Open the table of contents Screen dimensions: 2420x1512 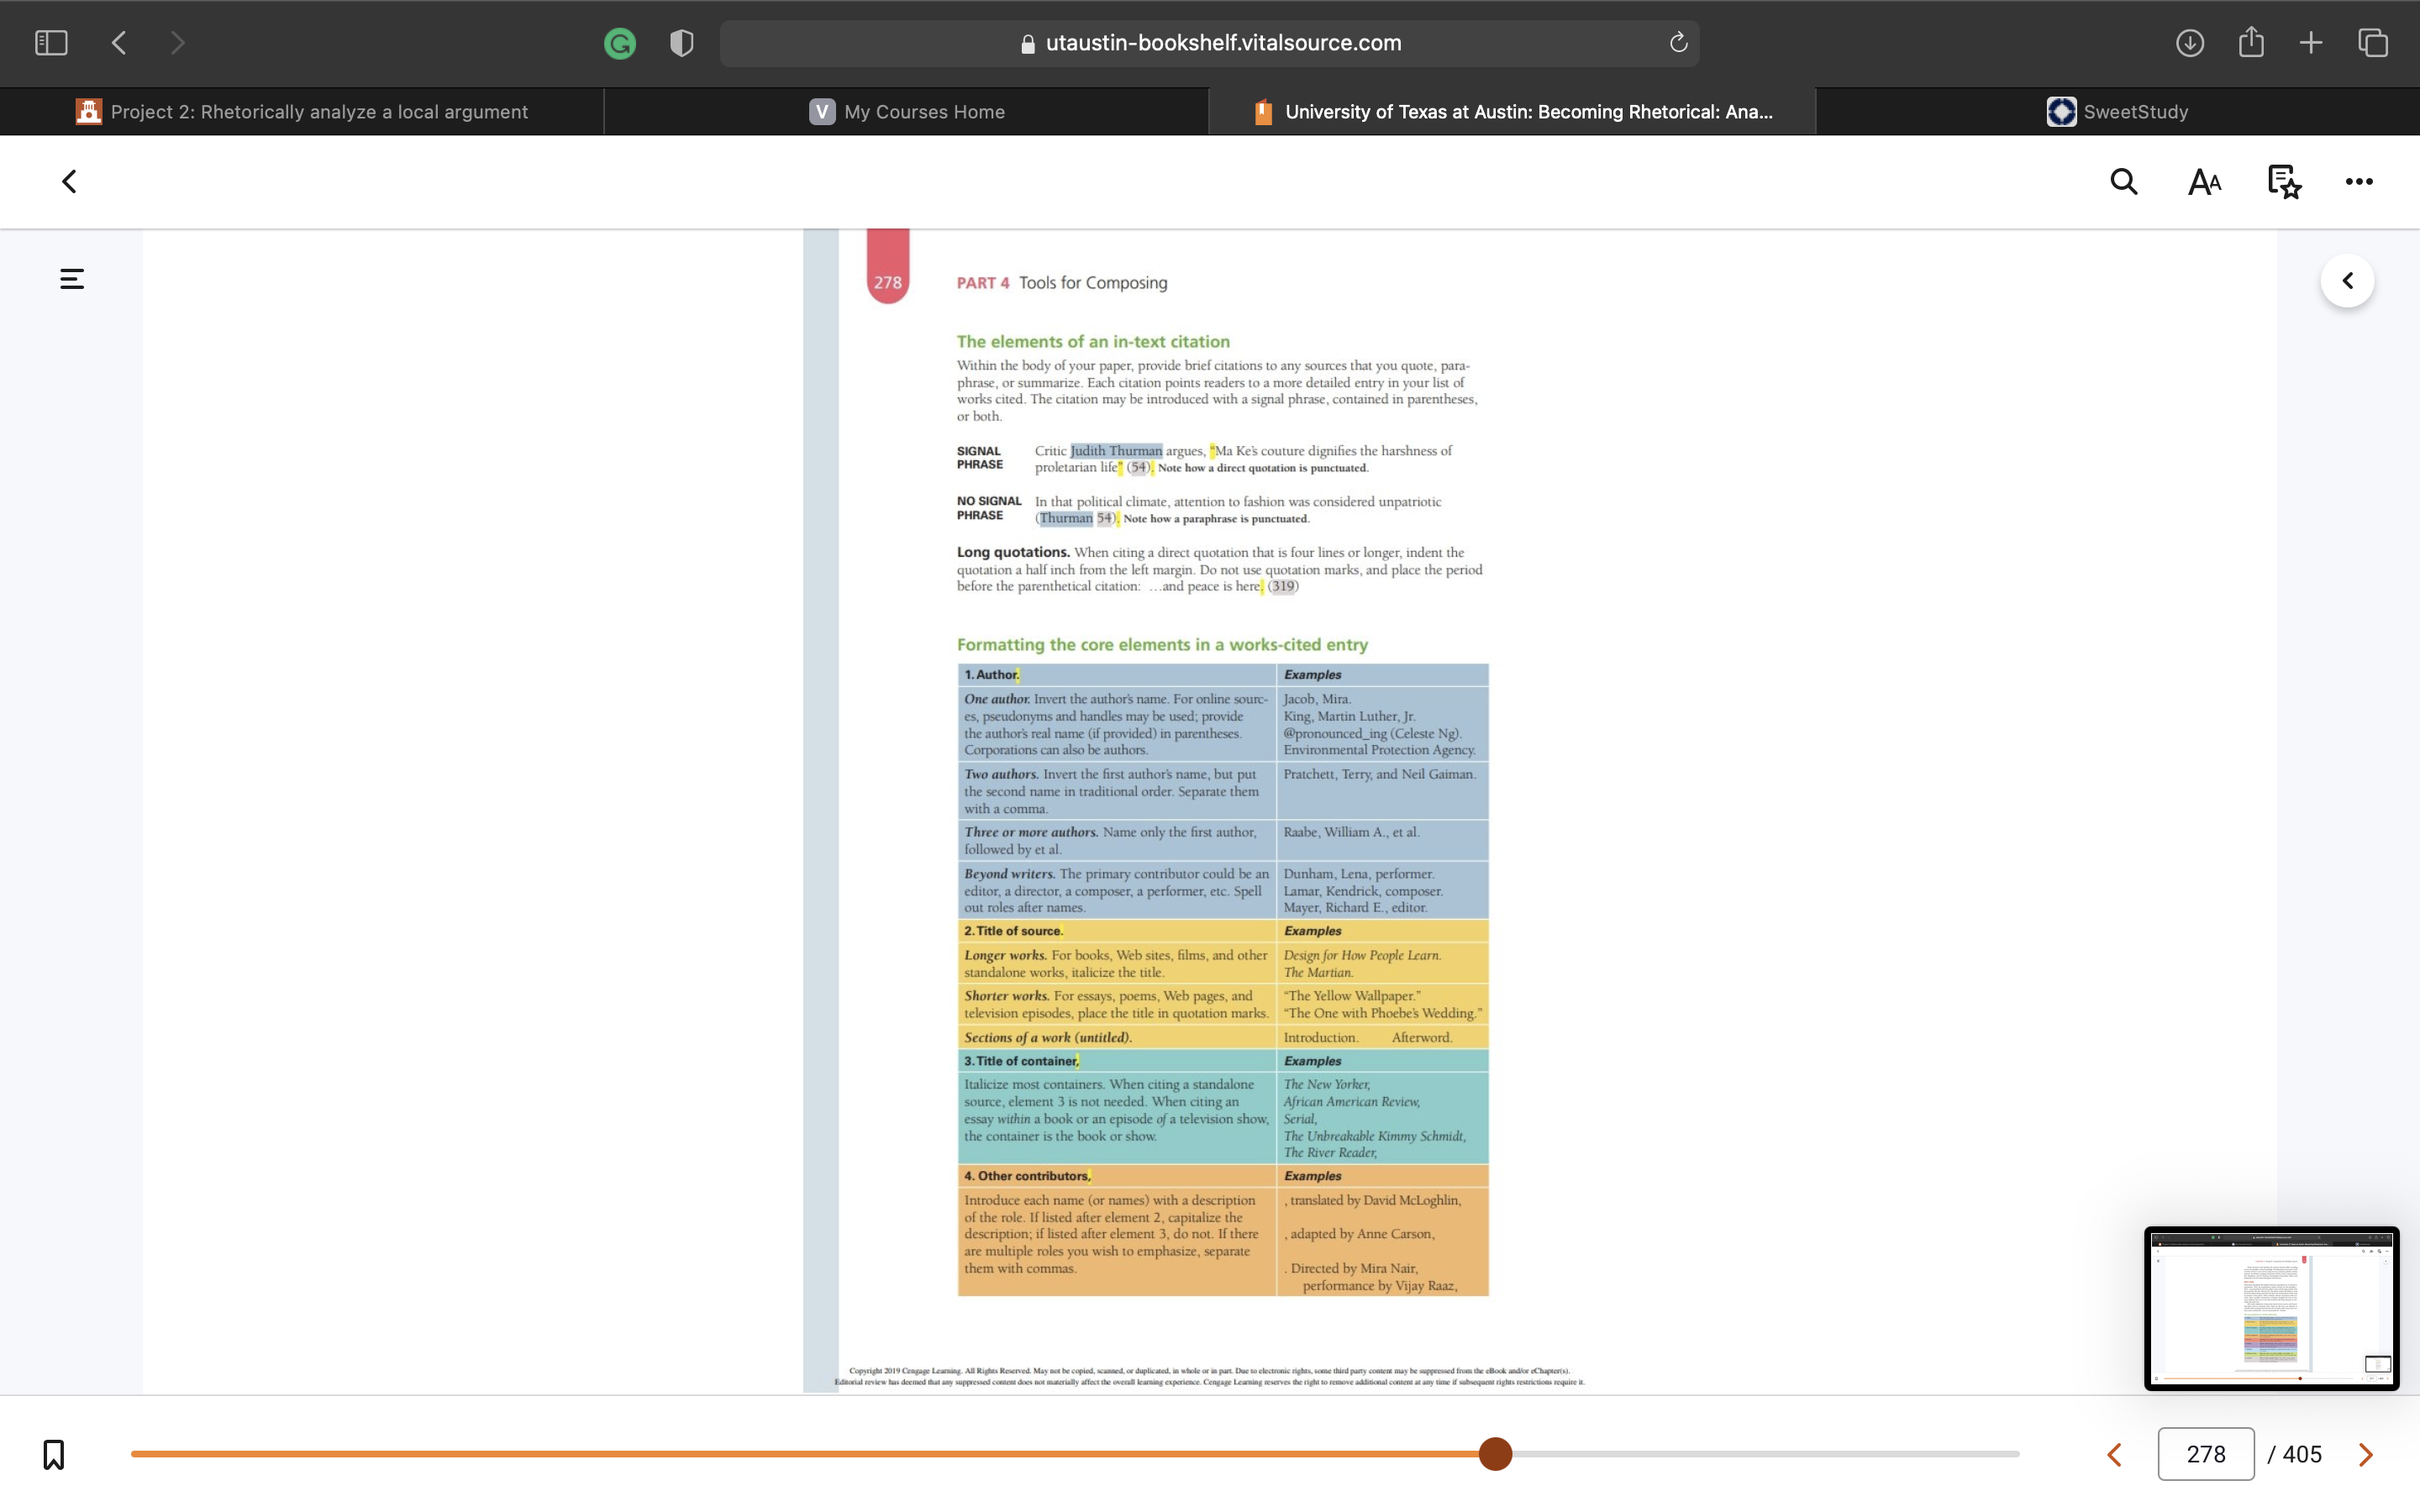72,279
